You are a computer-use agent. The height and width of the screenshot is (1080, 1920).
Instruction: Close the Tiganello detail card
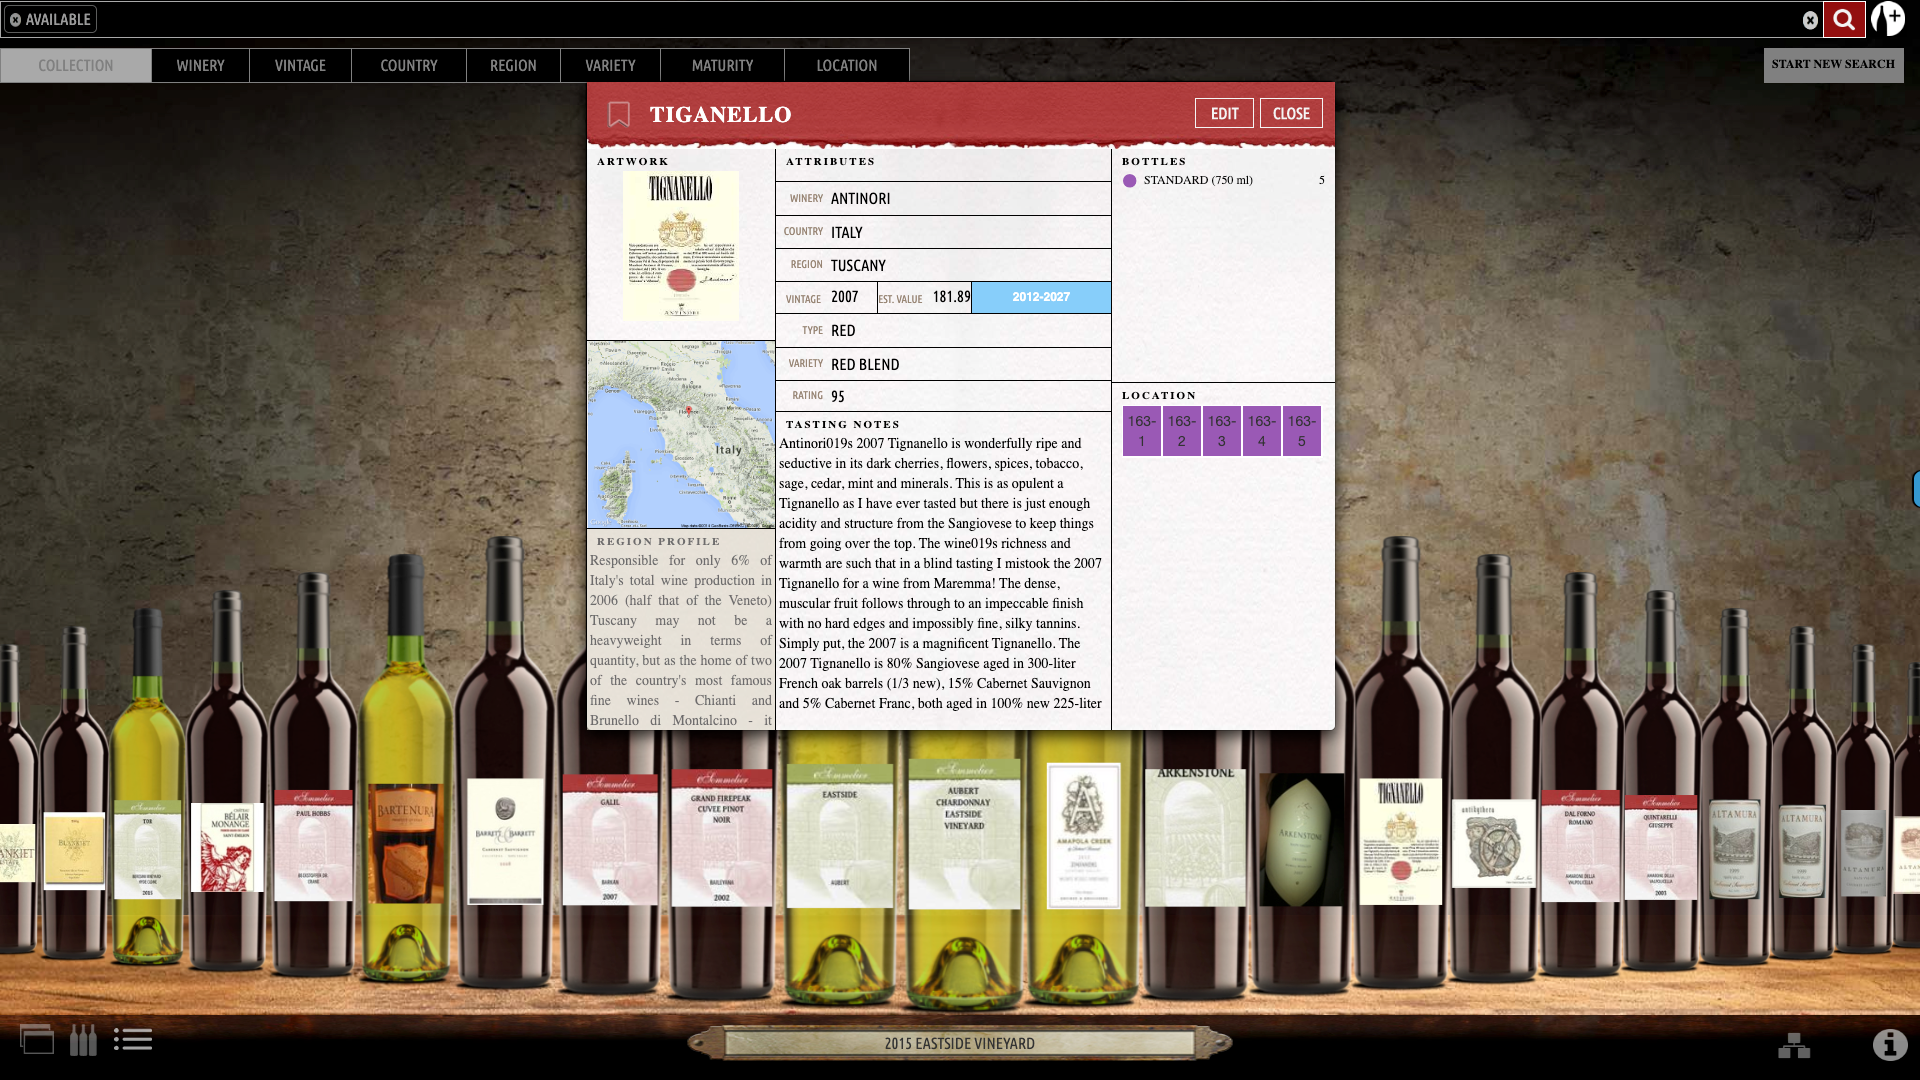click(1291, 113)
